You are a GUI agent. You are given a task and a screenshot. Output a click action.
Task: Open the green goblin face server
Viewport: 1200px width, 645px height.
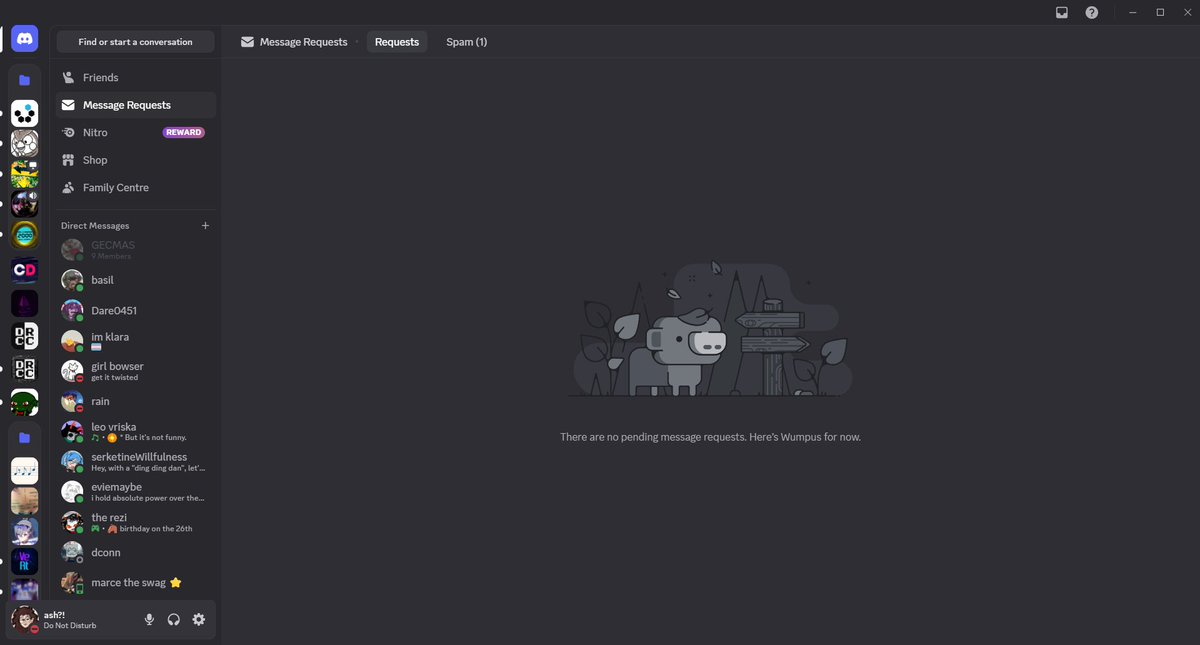[25, 403]
